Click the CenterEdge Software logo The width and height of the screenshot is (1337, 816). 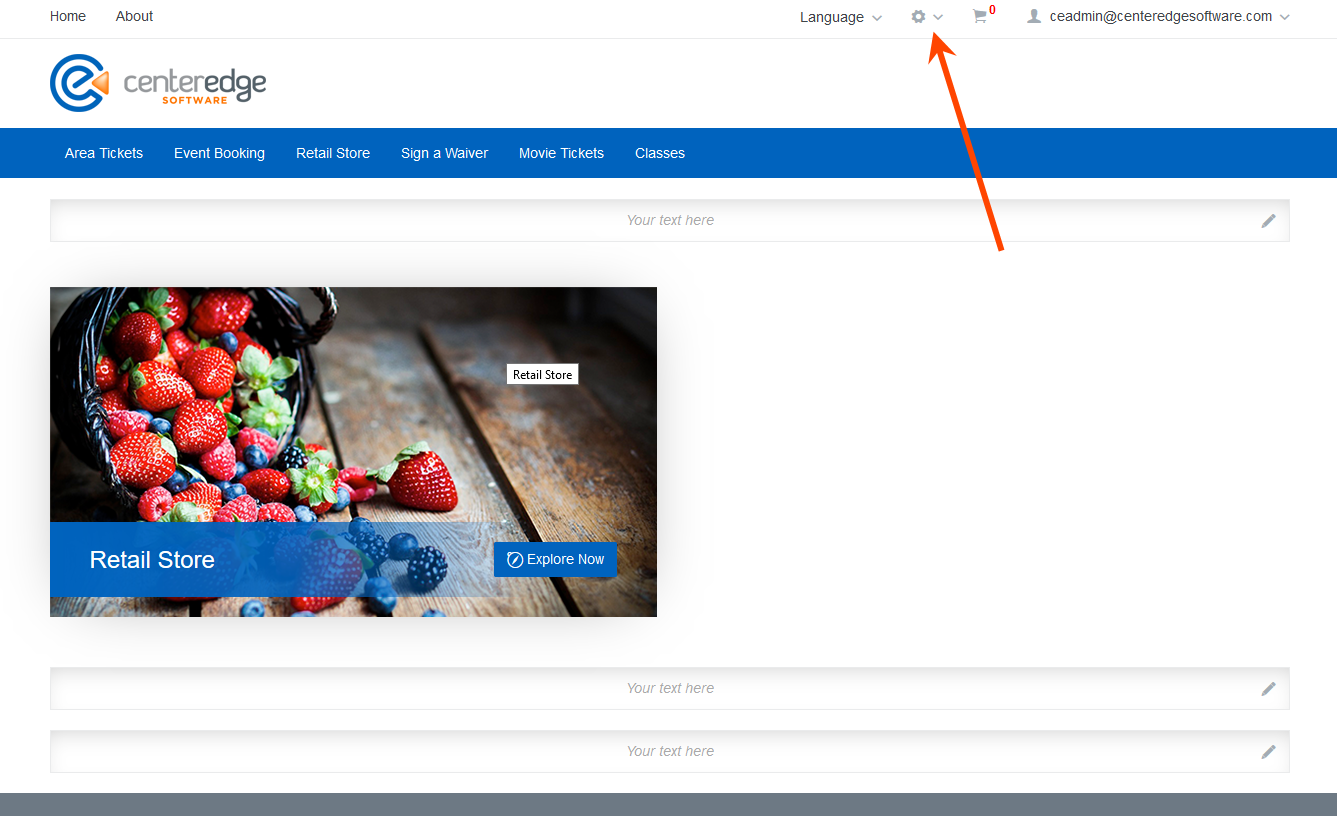(158, 83)
